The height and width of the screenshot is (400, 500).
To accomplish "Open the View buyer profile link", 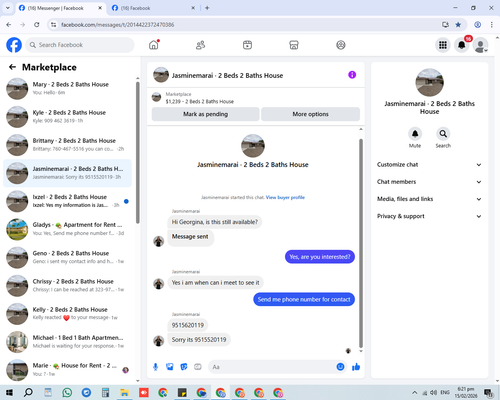I will point(285,197).
